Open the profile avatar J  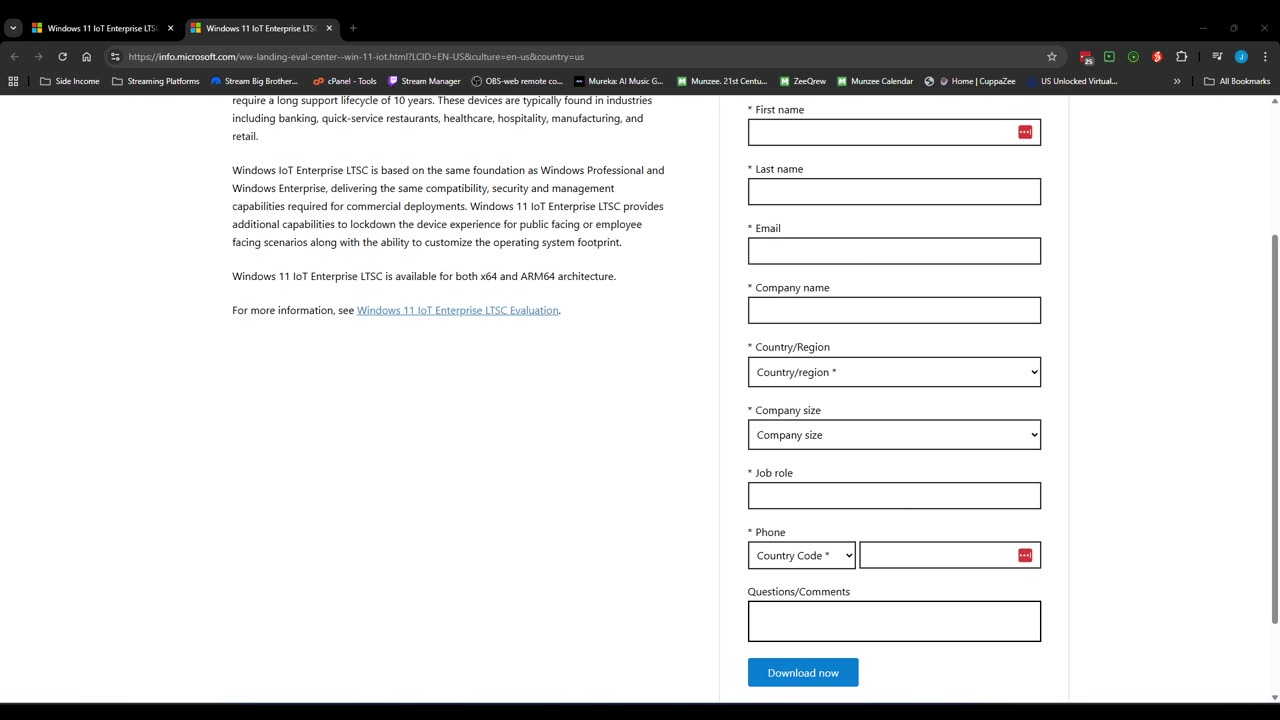(x=1241, y=57)
